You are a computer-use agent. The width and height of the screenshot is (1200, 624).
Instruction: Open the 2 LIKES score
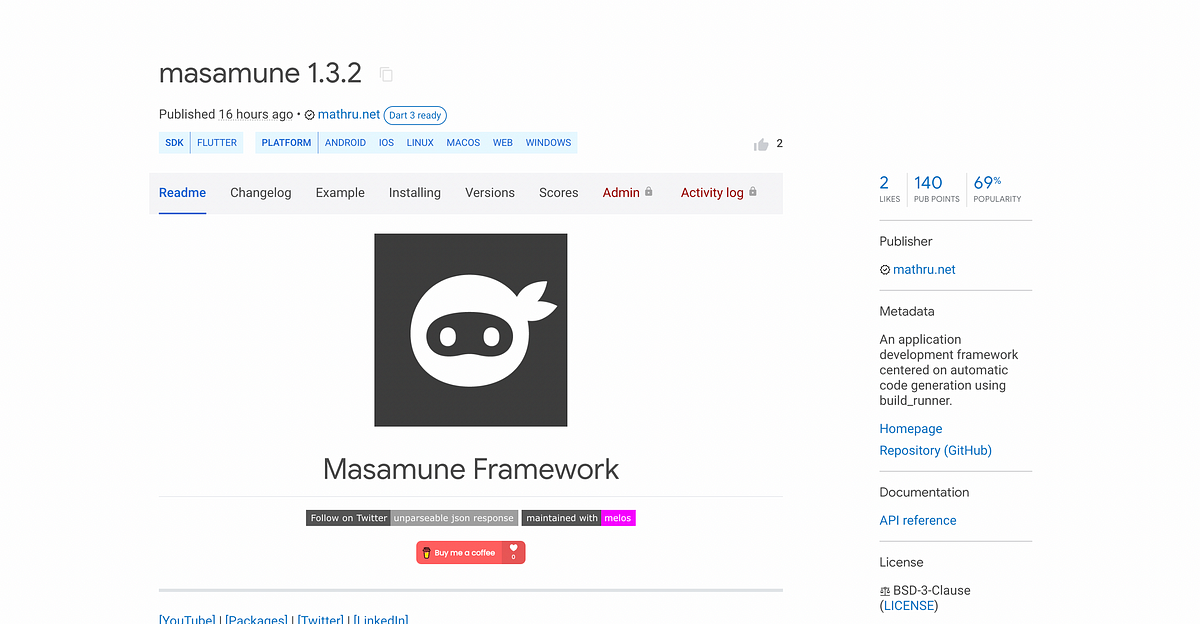point(889,188)
